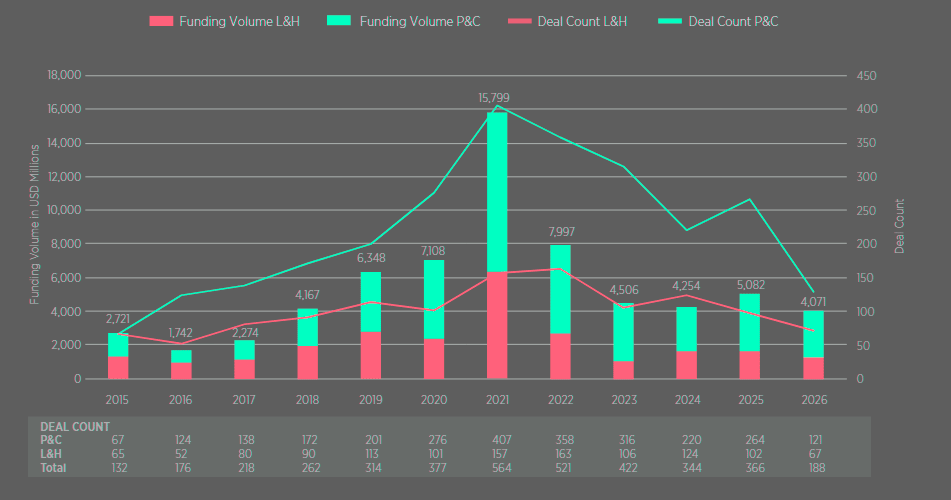The image size is (951, 500).
Task: Click the 2016 x-axis label
Action: click(x=180, y=400)
